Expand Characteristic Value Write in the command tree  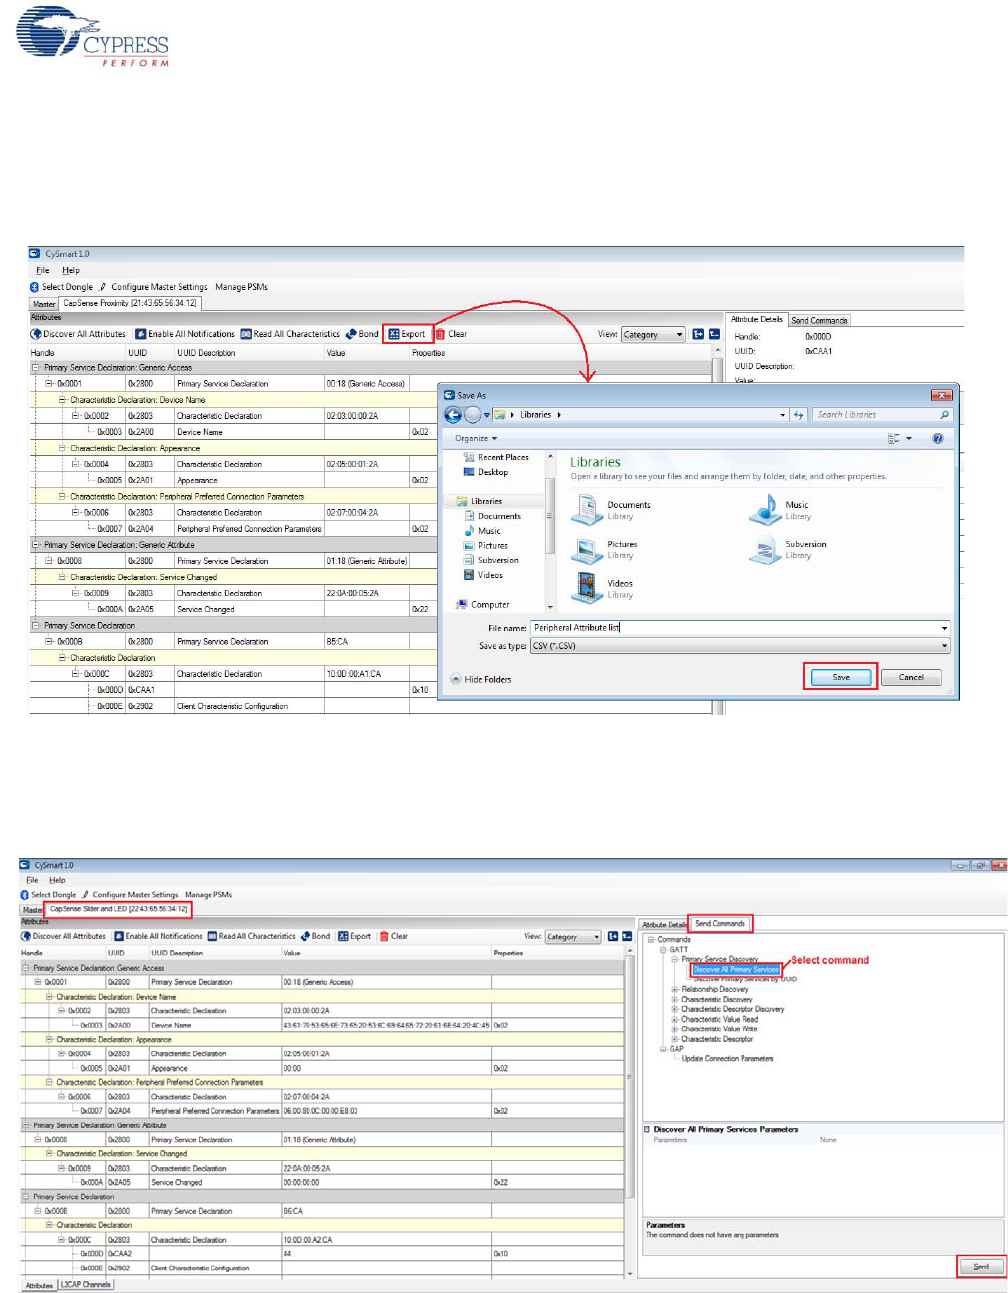(674, 1029)
